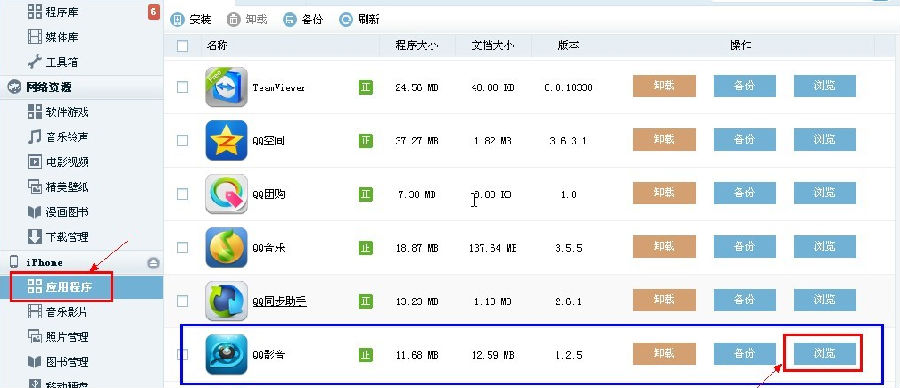
Task: Click the QQ团购 app icon
Action: click(226, 194)
